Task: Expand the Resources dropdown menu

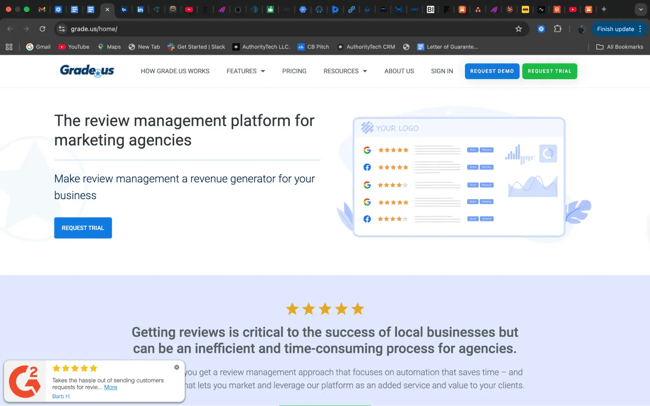Action: [x=345, y=71]
